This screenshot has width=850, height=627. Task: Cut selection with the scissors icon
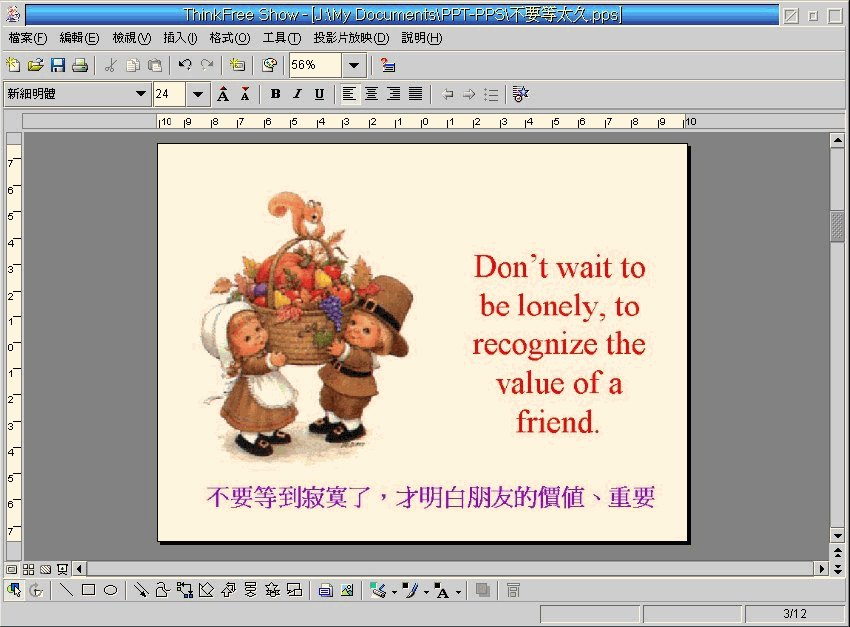click(x=111, y=66)
